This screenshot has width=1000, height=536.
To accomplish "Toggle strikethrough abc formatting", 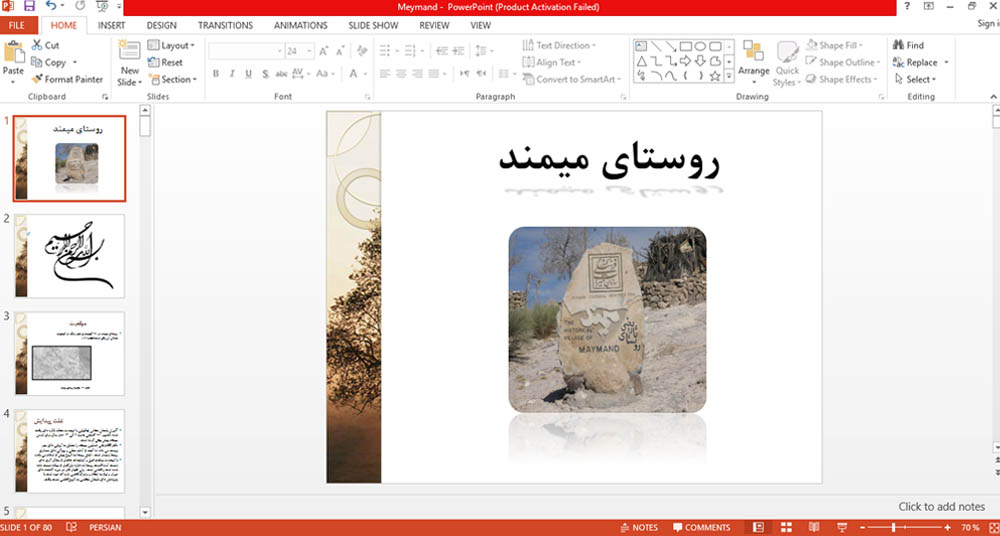I will tap(281, 73).
